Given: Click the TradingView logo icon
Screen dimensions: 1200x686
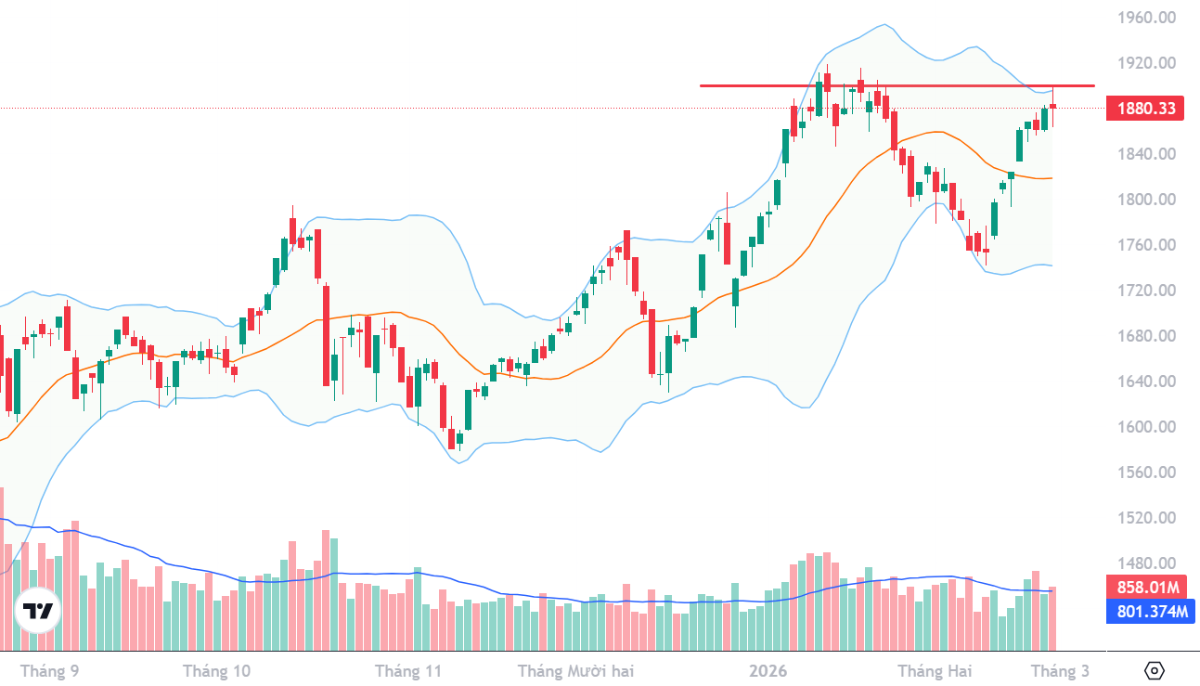Looking at the screenshot, I should pyautogui.click(x=38, y=611).
